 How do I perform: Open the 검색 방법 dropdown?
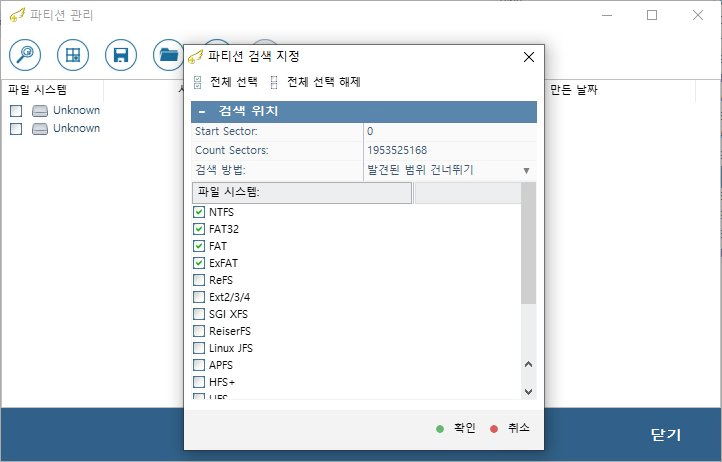[526, 171]
